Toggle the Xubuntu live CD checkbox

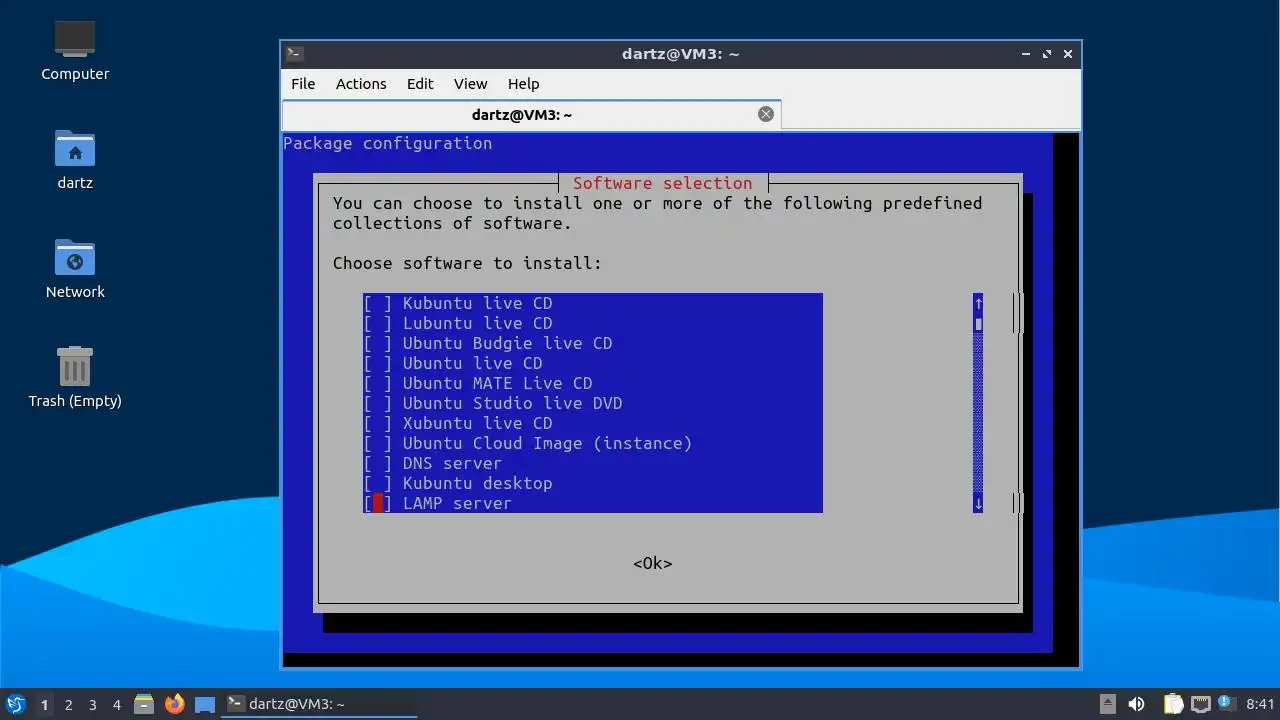[378, 423]
